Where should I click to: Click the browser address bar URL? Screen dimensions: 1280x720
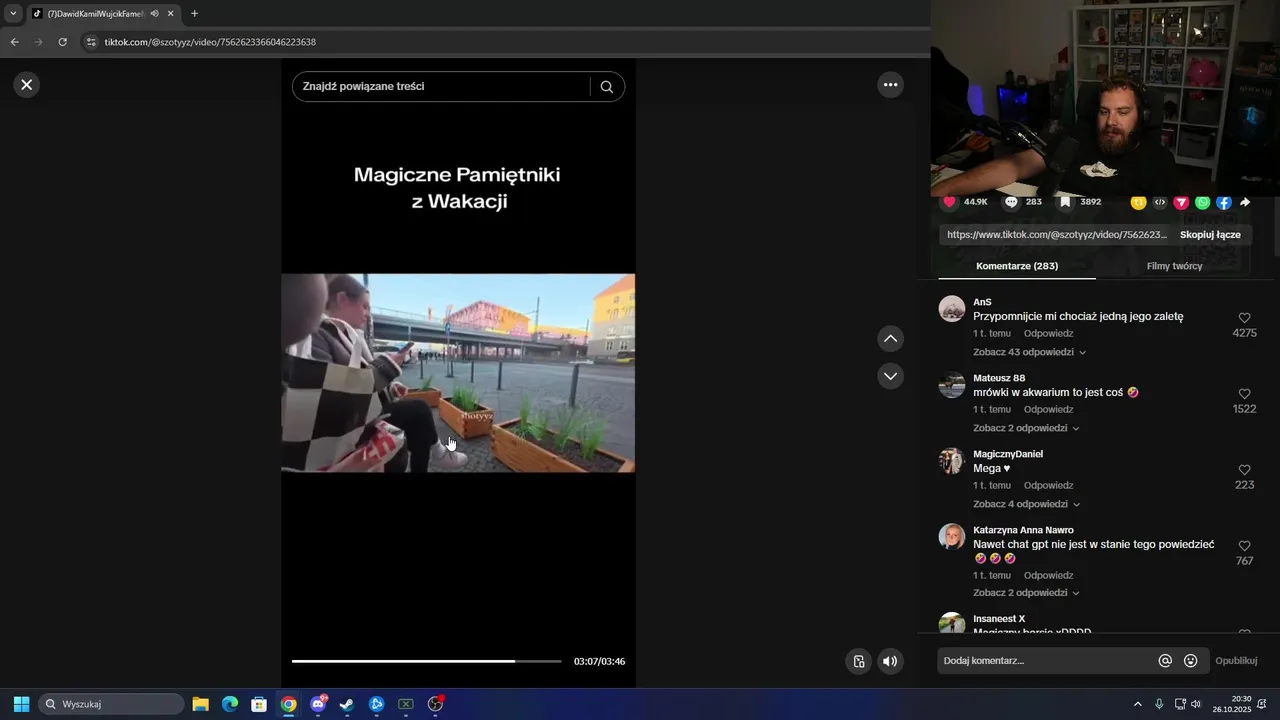pos(210,42)
